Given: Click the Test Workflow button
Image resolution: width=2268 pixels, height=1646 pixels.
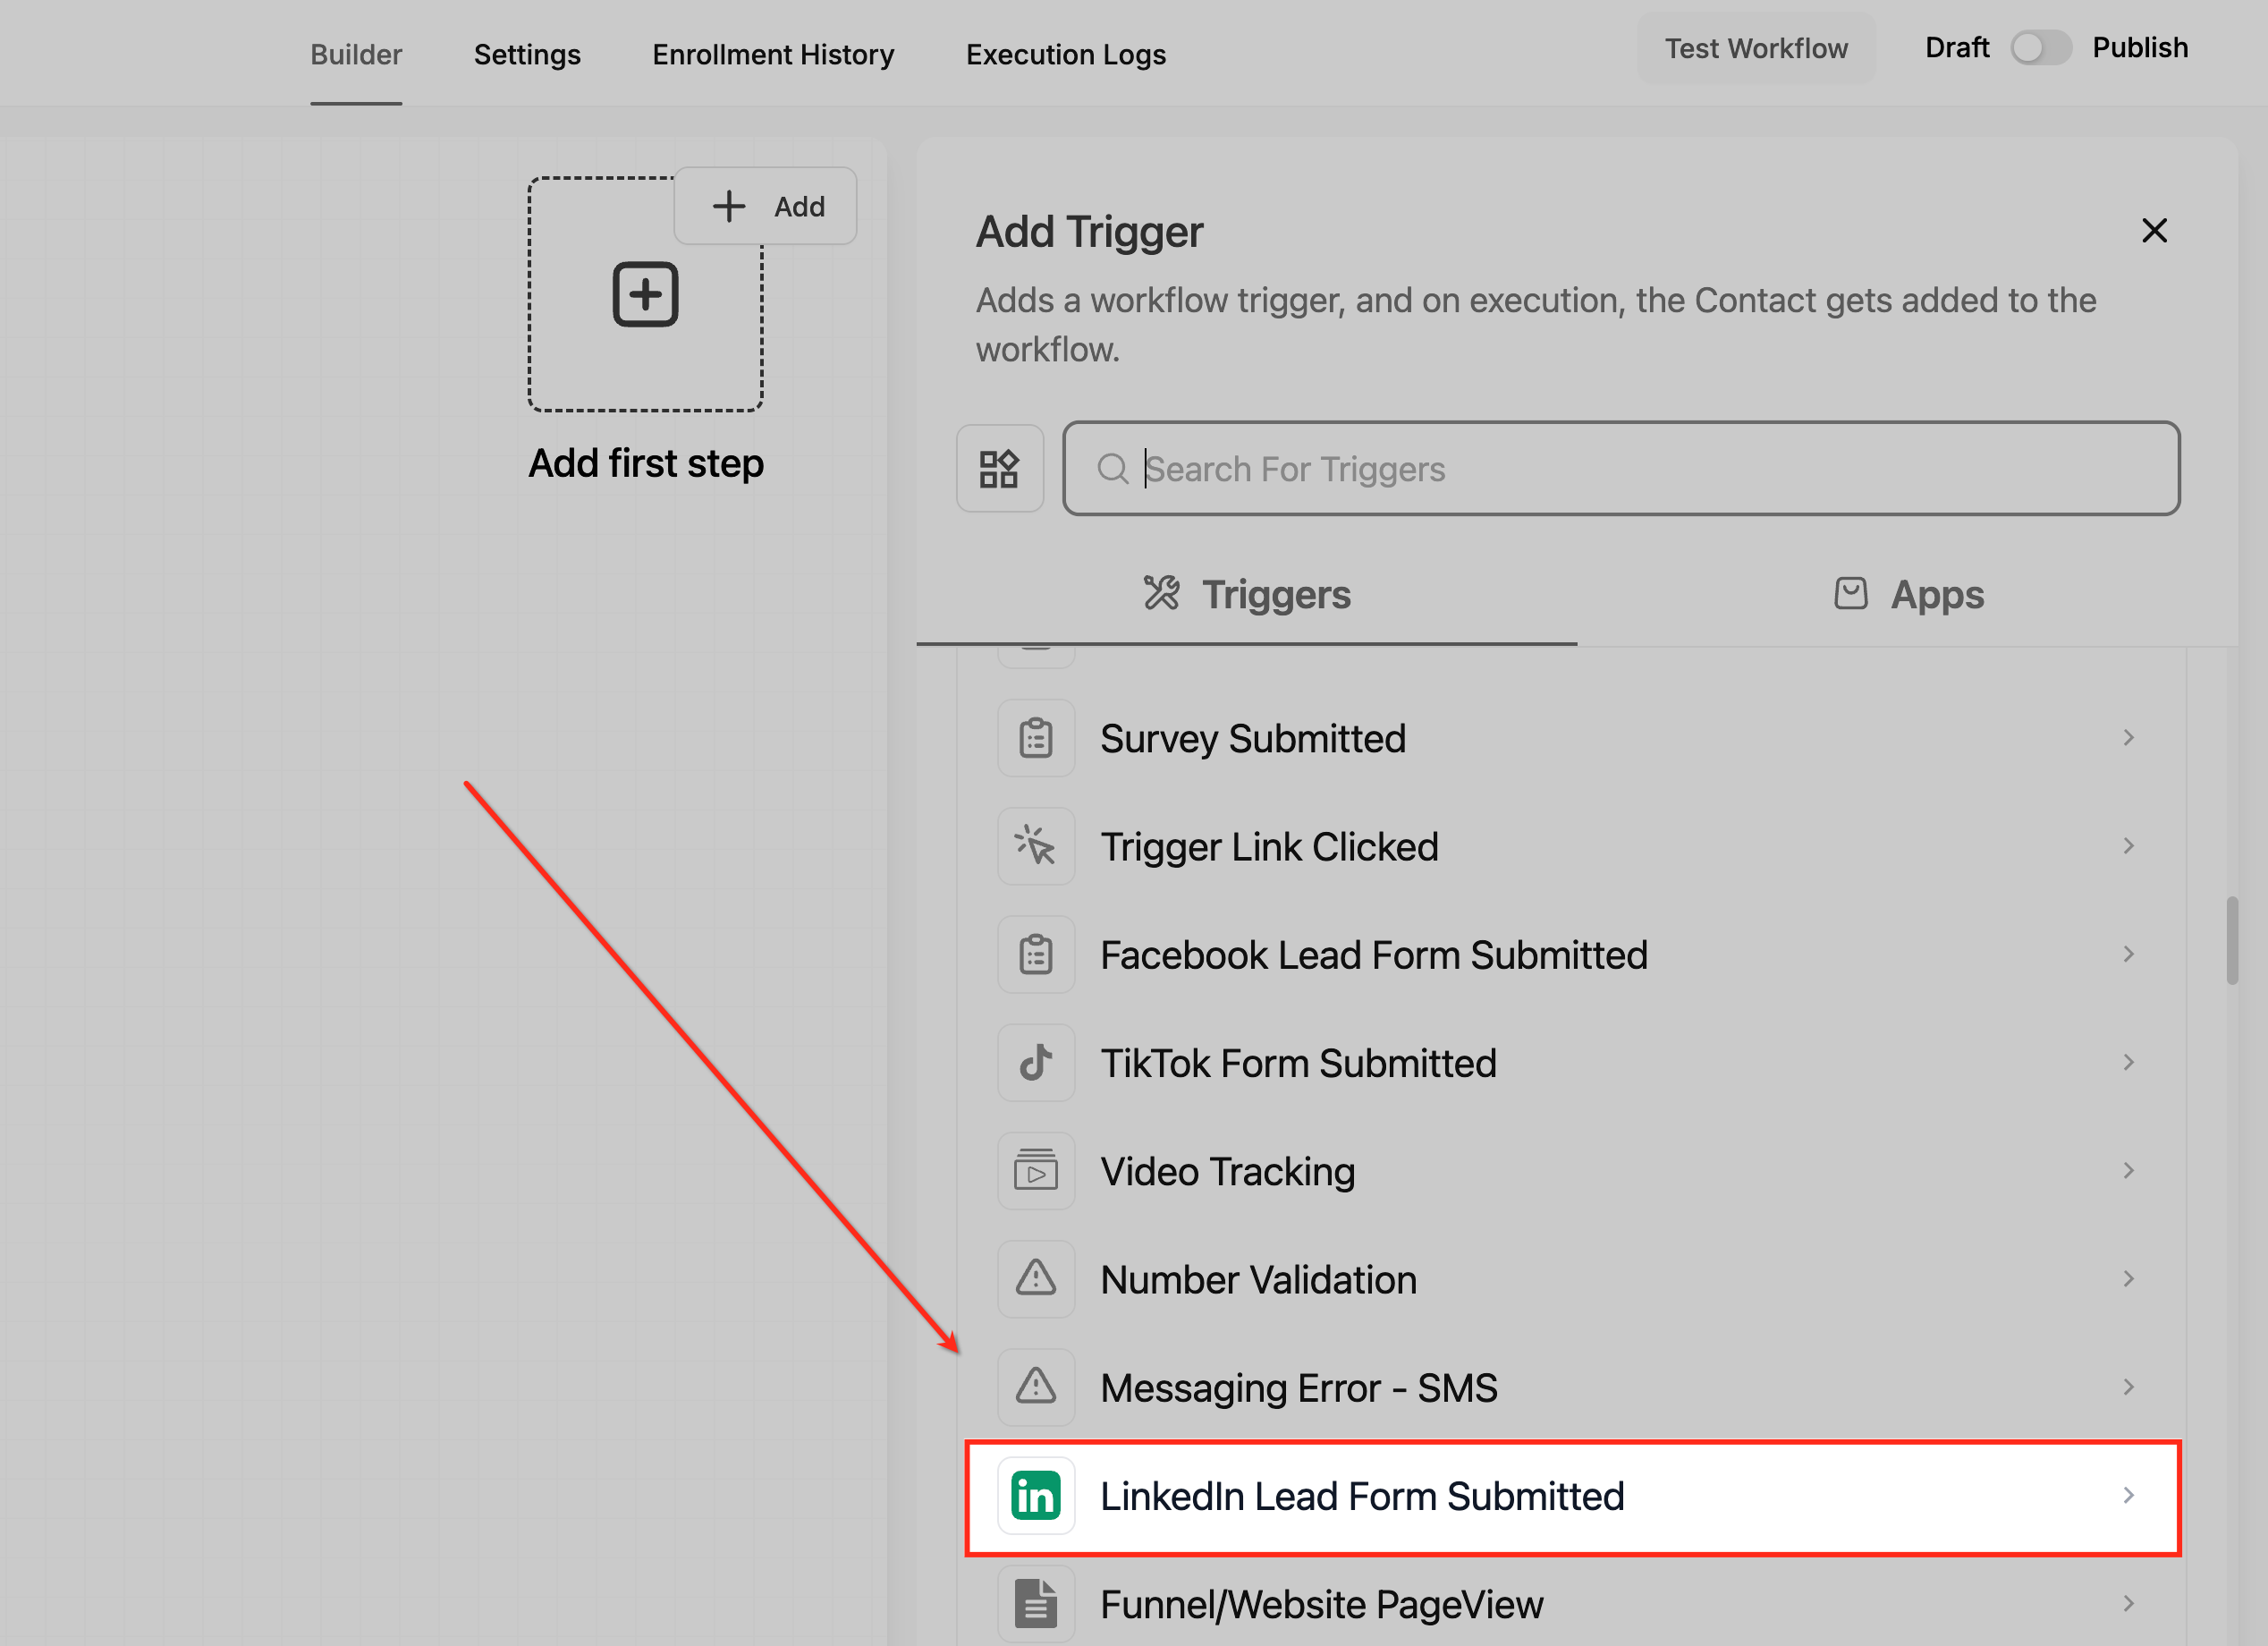Looking at the screenshot, I should [1755, 48].
